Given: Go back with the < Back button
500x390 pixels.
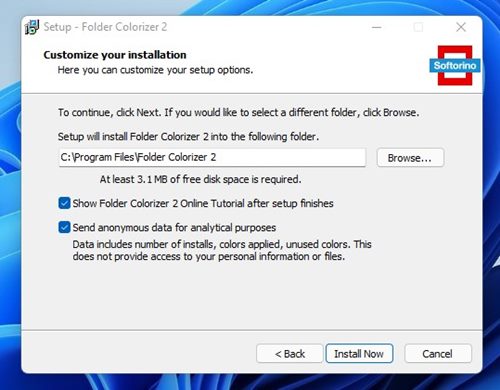Looking at the screenshot, I should (290, 354).
